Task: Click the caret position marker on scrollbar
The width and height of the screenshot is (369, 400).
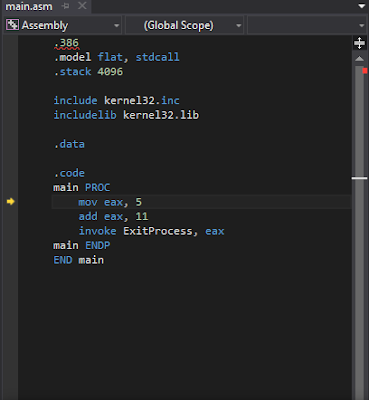Action: coord(359,178)
